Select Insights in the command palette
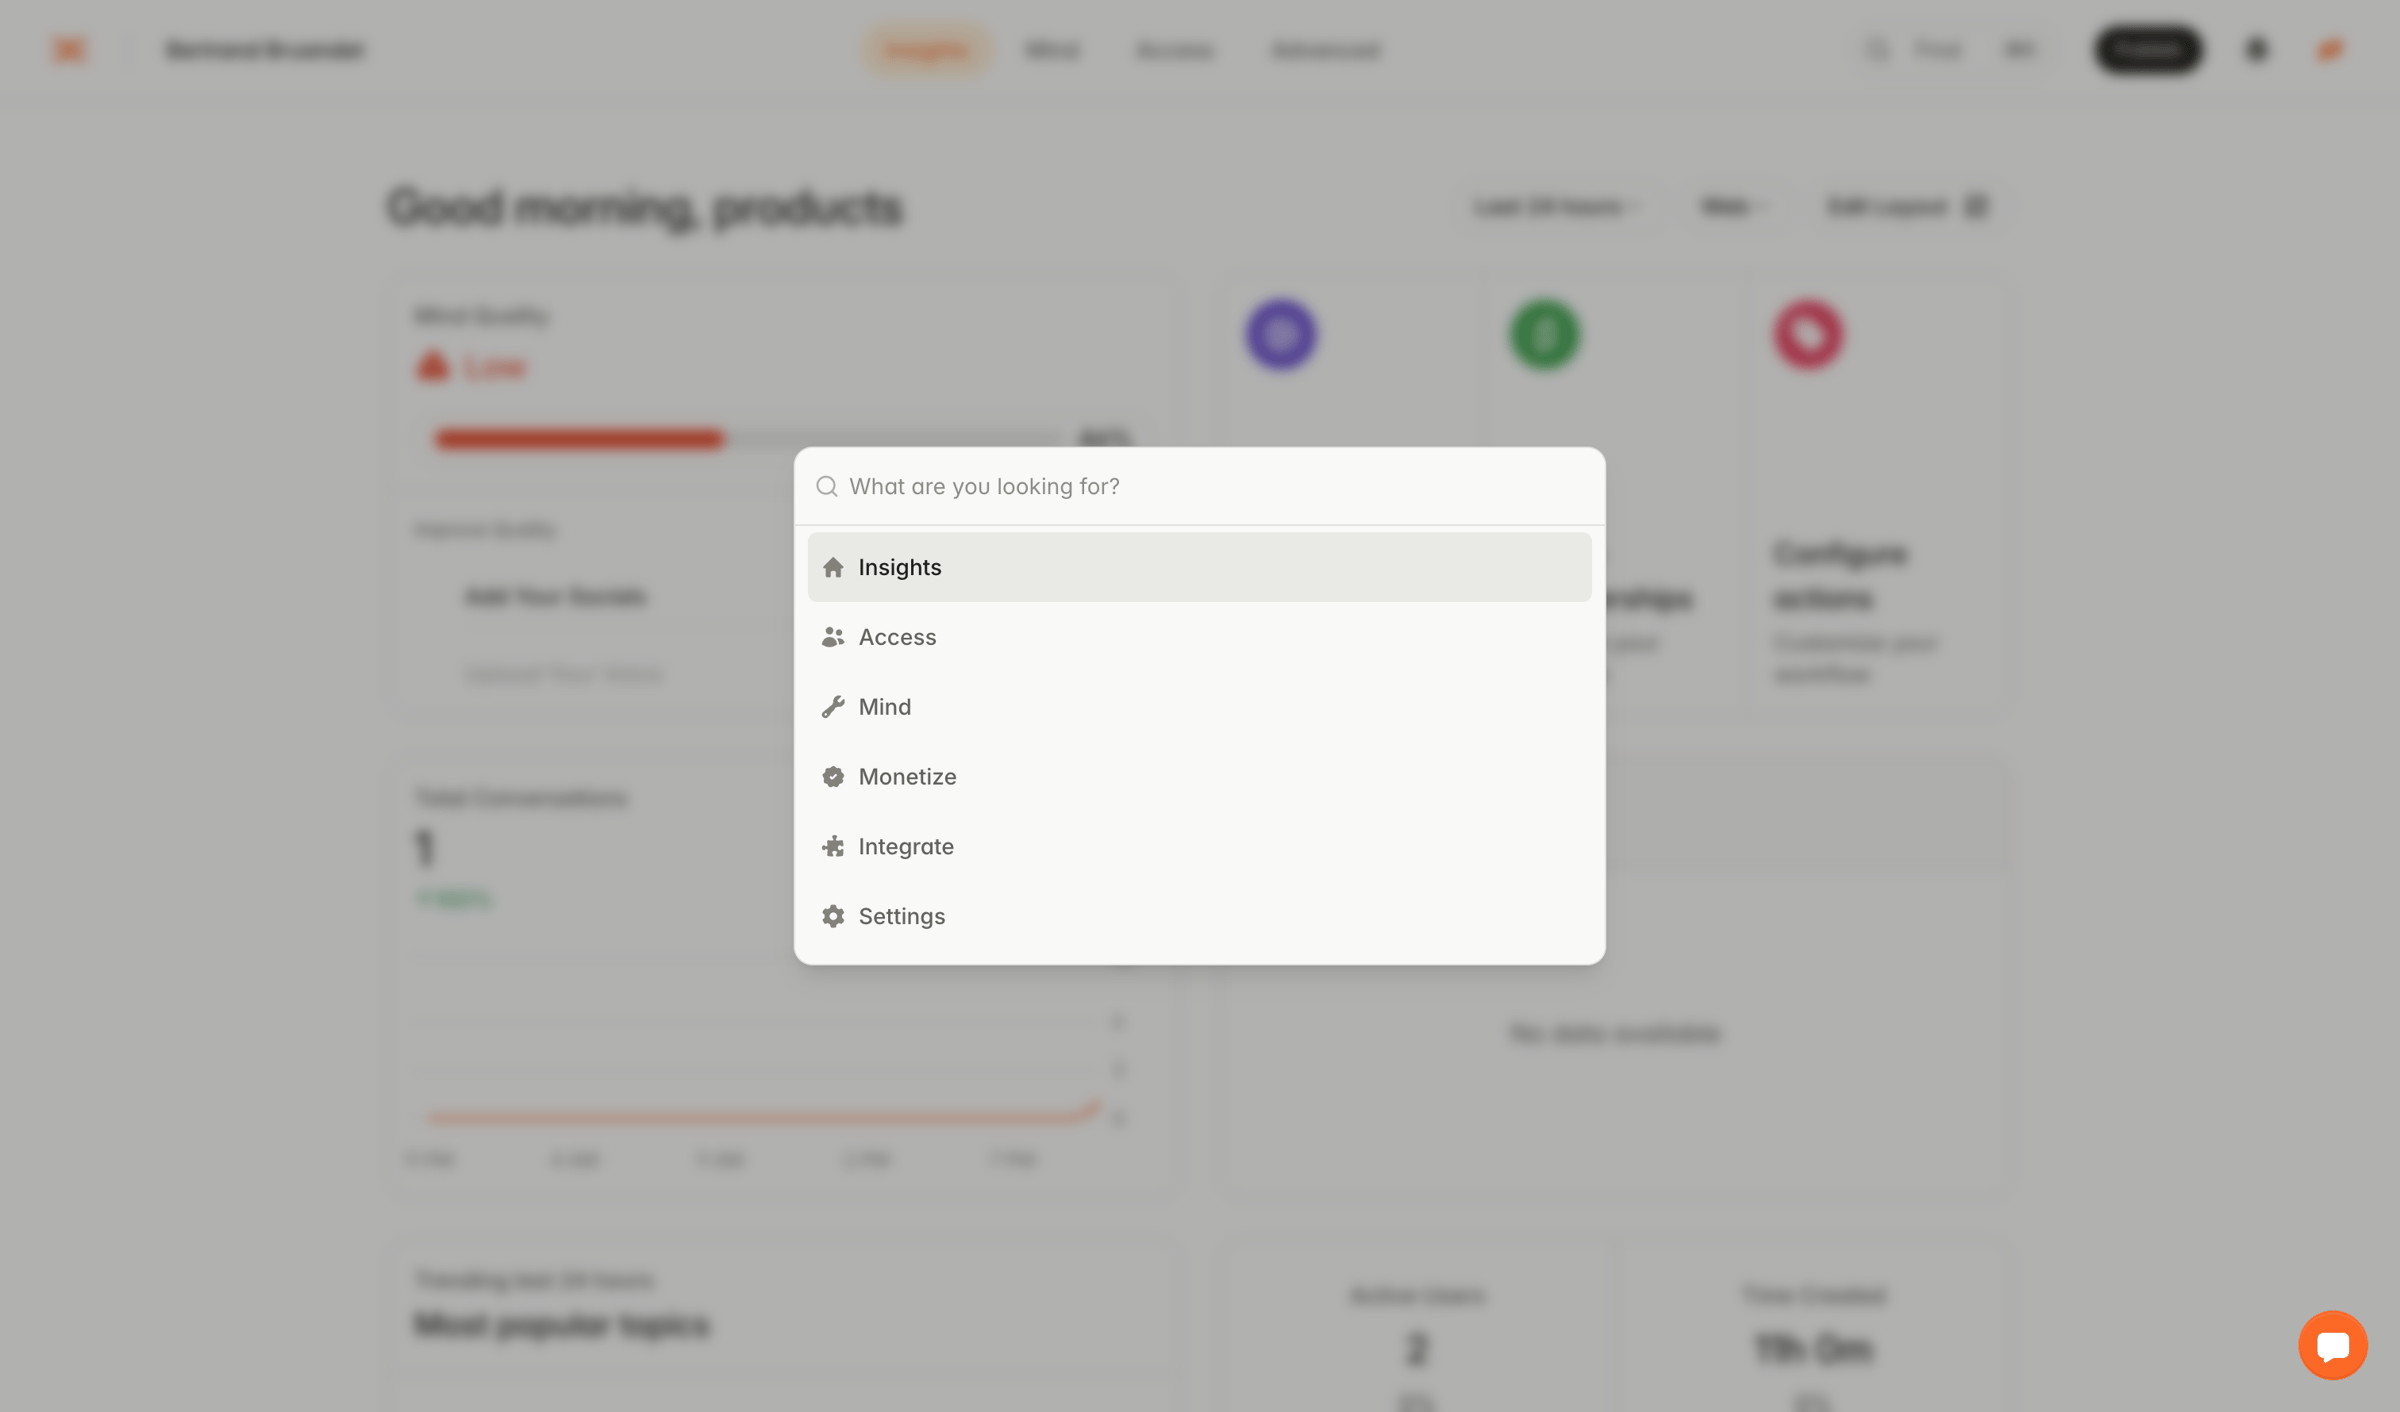The width and height of the screenshot is (2400, 1412). 1199,567
